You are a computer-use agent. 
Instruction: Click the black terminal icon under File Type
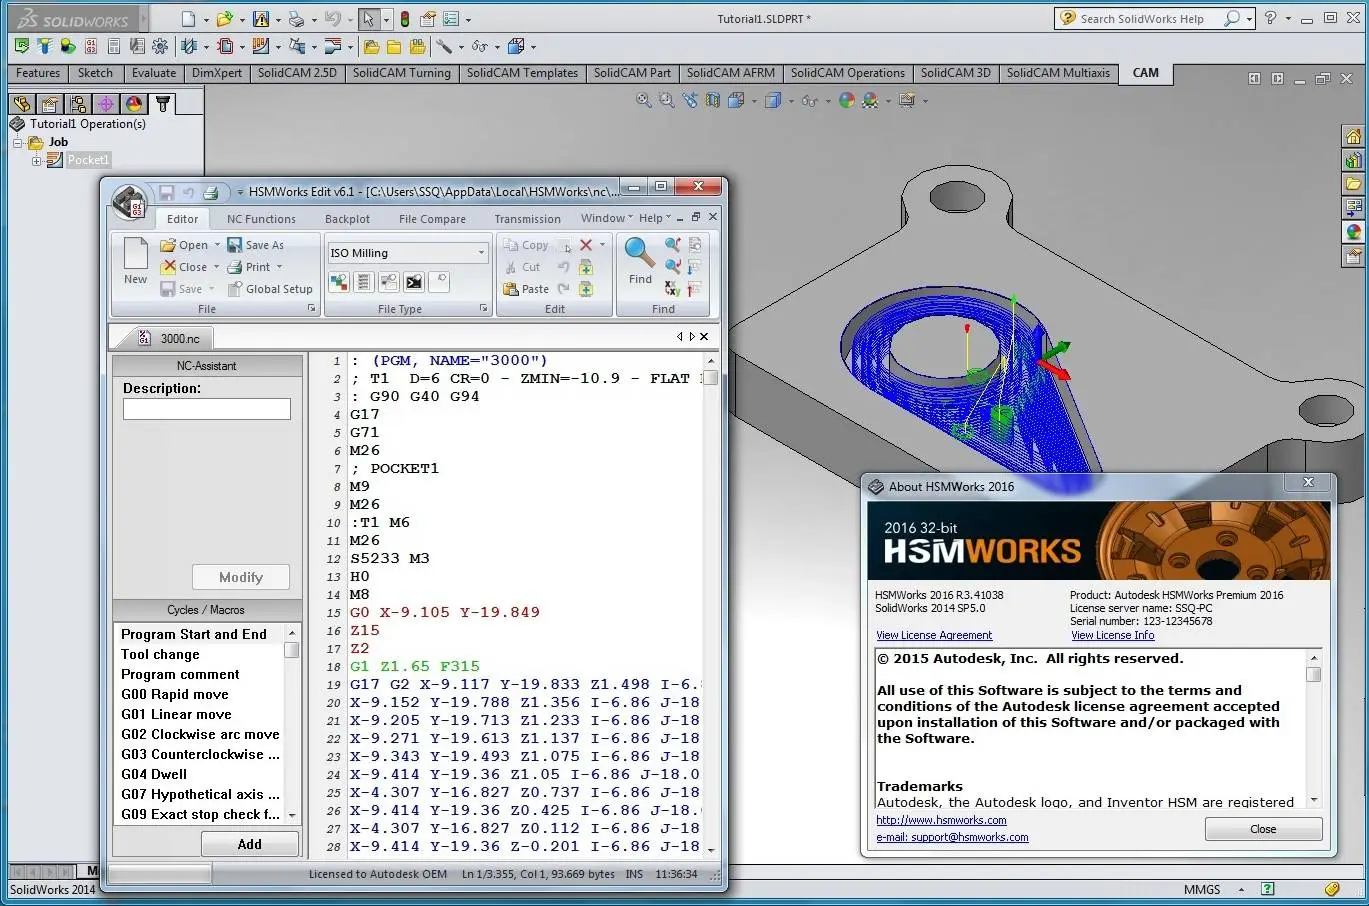pyautogui.click(x=414, y=282)
